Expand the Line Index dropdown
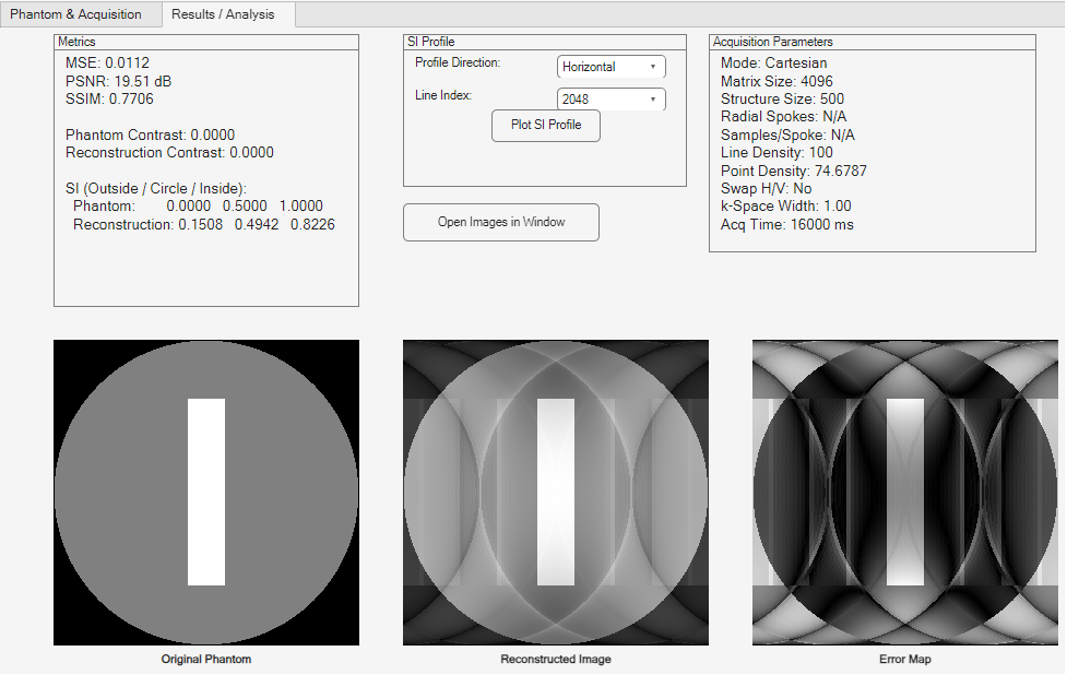 (610, 100)
